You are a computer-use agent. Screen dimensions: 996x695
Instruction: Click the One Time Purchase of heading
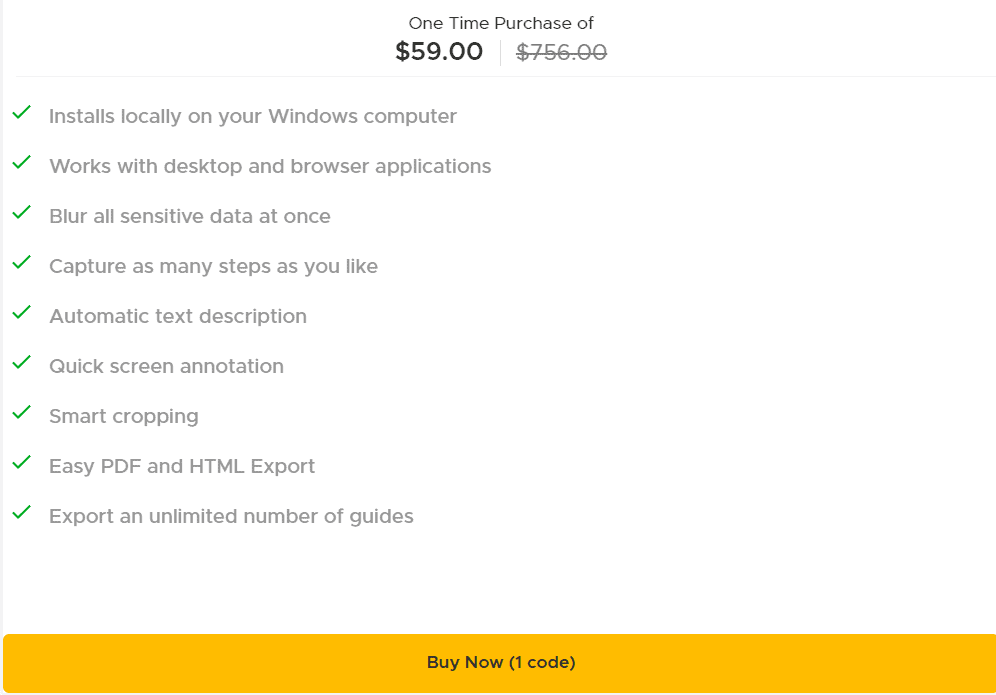(501, 23)
